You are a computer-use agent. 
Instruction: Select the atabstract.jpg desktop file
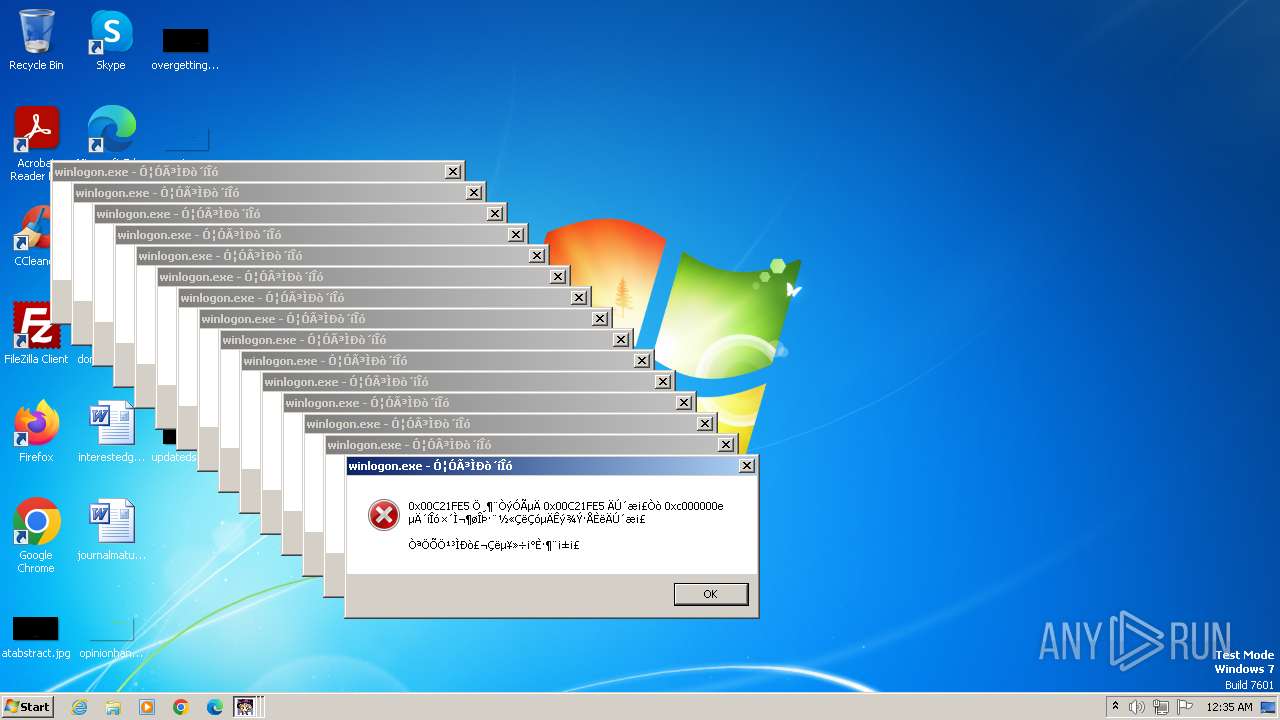point(36,638)
